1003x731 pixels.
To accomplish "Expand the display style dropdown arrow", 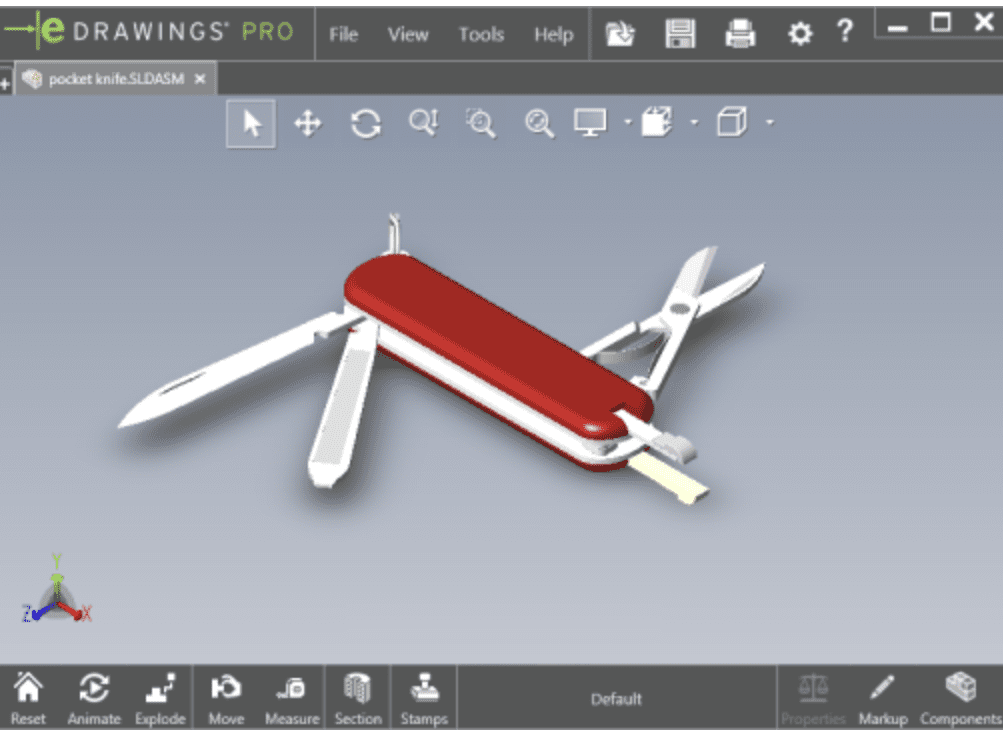I will click(769, 123).
